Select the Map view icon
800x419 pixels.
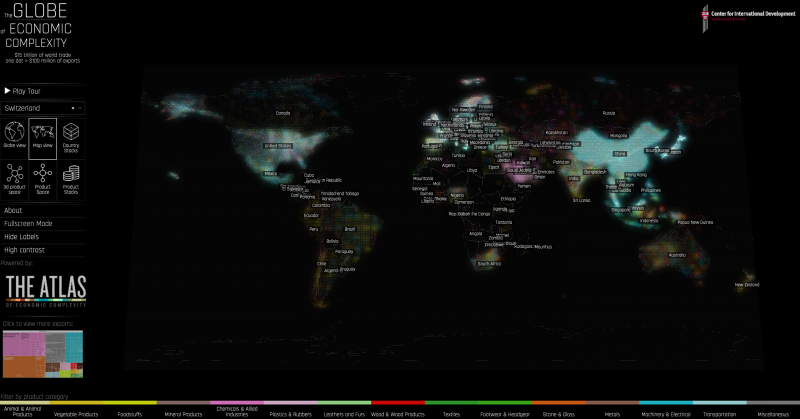[x=42, y=139]
